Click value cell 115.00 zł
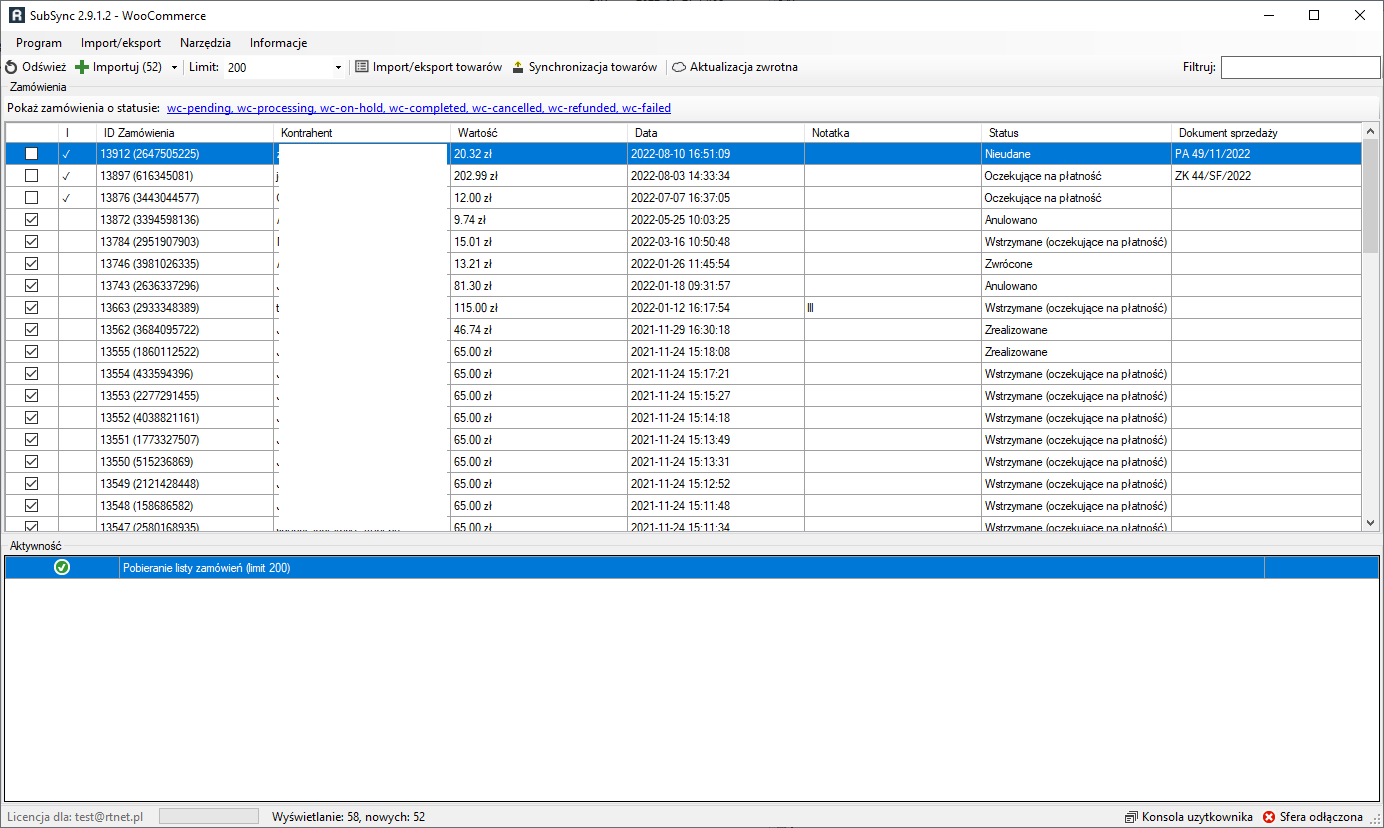Image resolution: width=1384 pixels, height=828 pixels. (539, 308)
